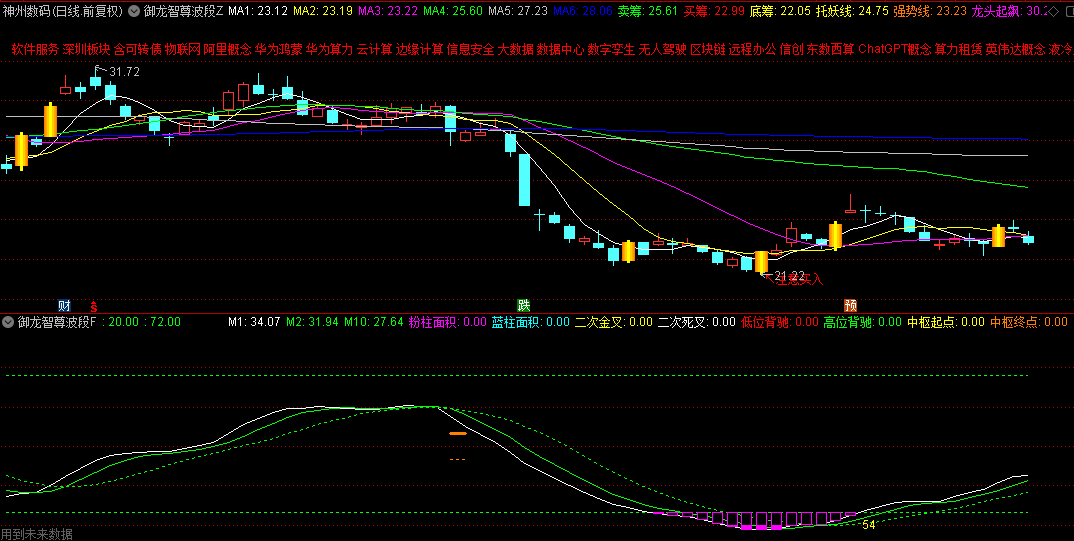Open the 阿里概念 concept tag

tap(227, 49)
